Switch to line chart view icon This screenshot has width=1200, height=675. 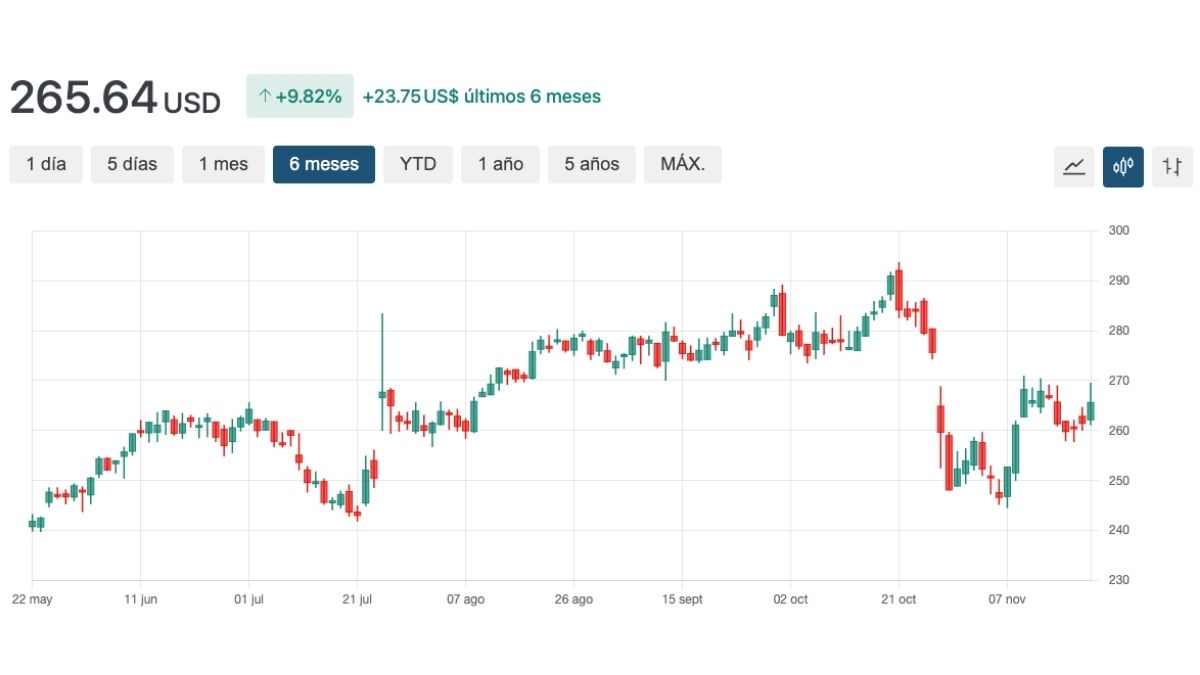(1074, 166)
